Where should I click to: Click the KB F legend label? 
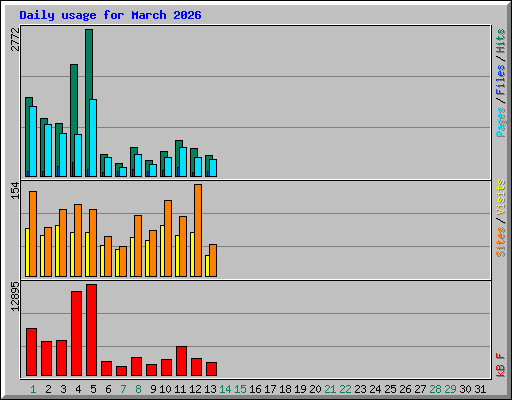coord(501,365)
